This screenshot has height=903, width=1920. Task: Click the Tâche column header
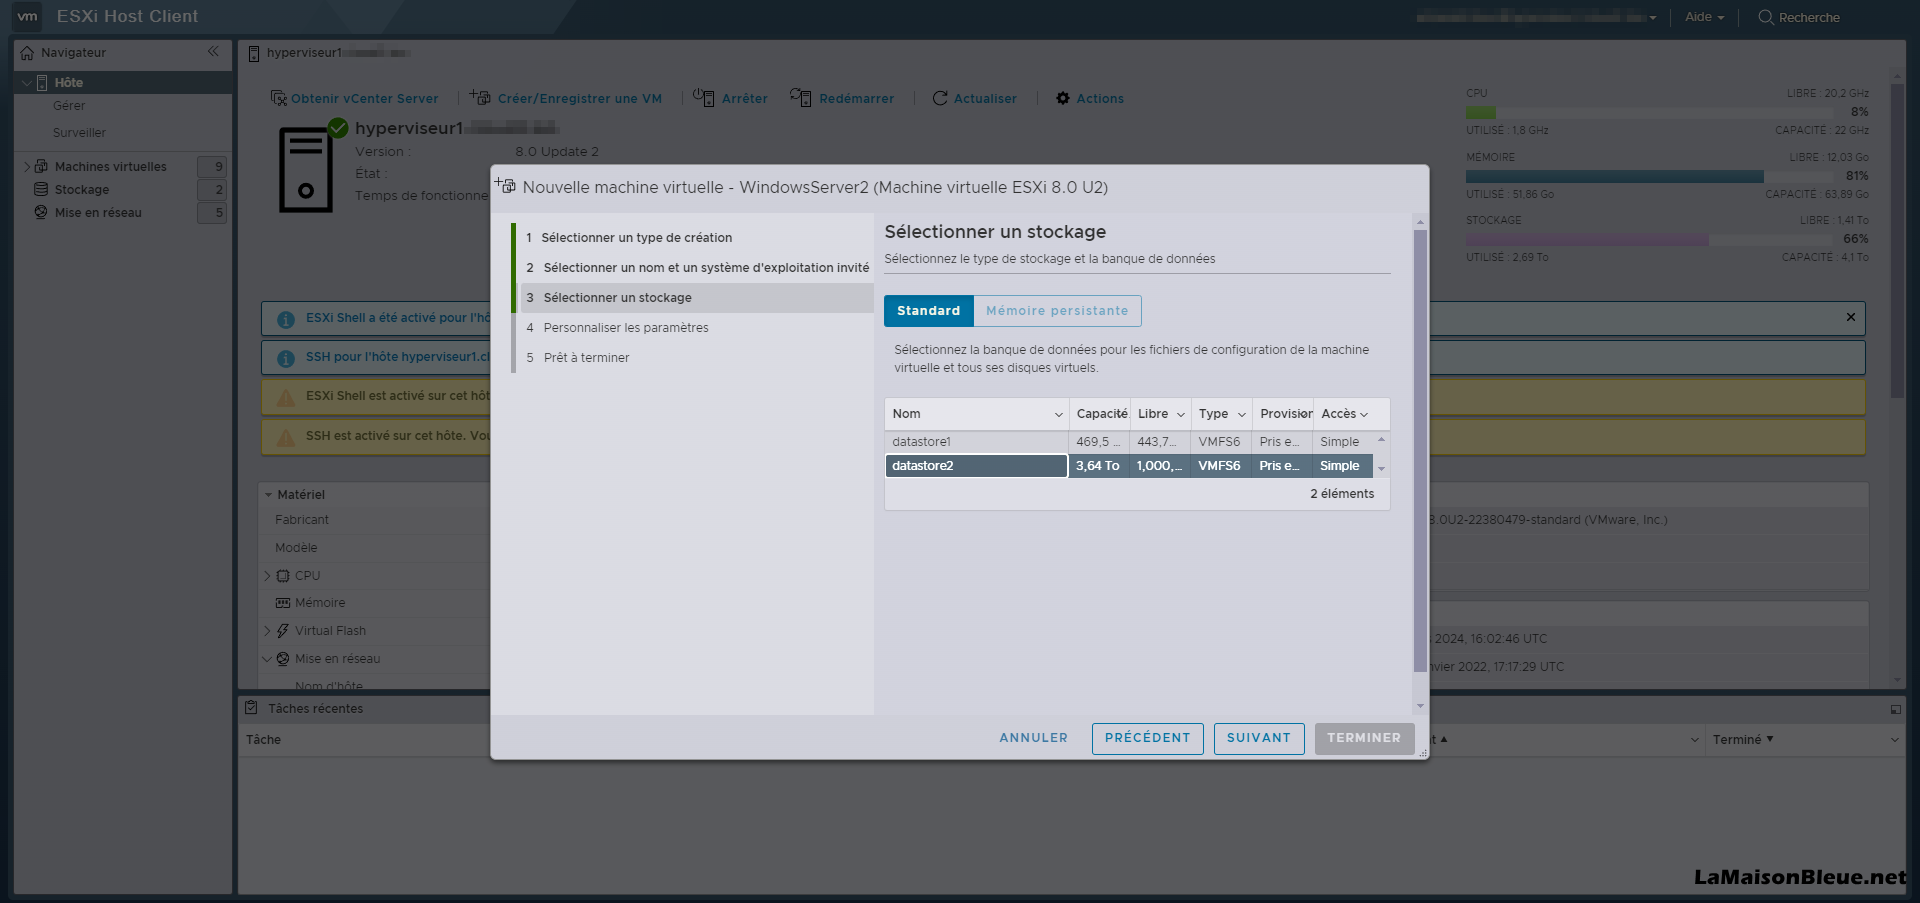click(264, 740)
